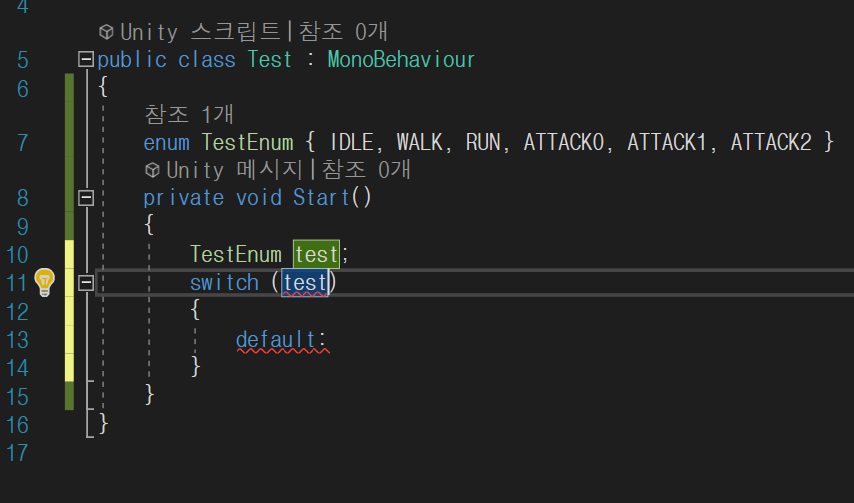Click the highlighted 'test' variable declaration
Screen dimensions: 854x503
tap(316, 254)
